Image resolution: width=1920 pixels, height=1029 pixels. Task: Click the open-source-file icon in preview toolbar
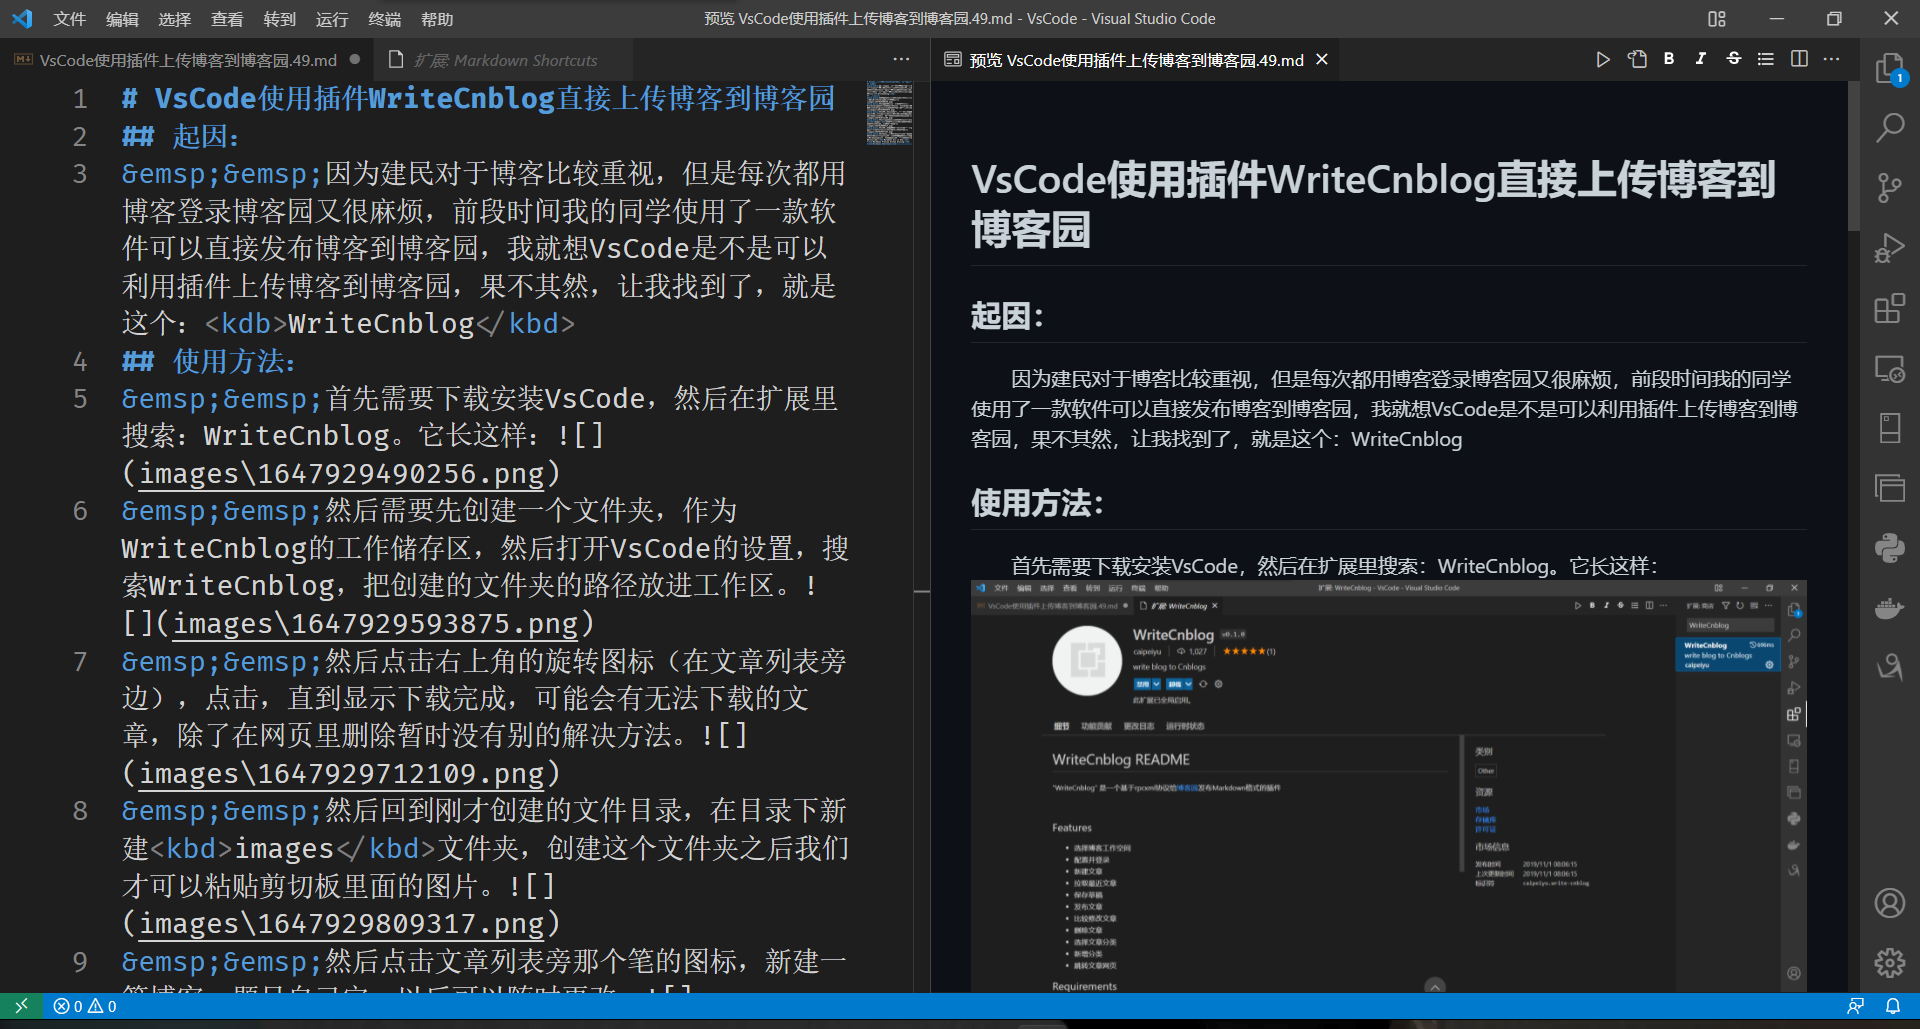(x=1637, y=60)
